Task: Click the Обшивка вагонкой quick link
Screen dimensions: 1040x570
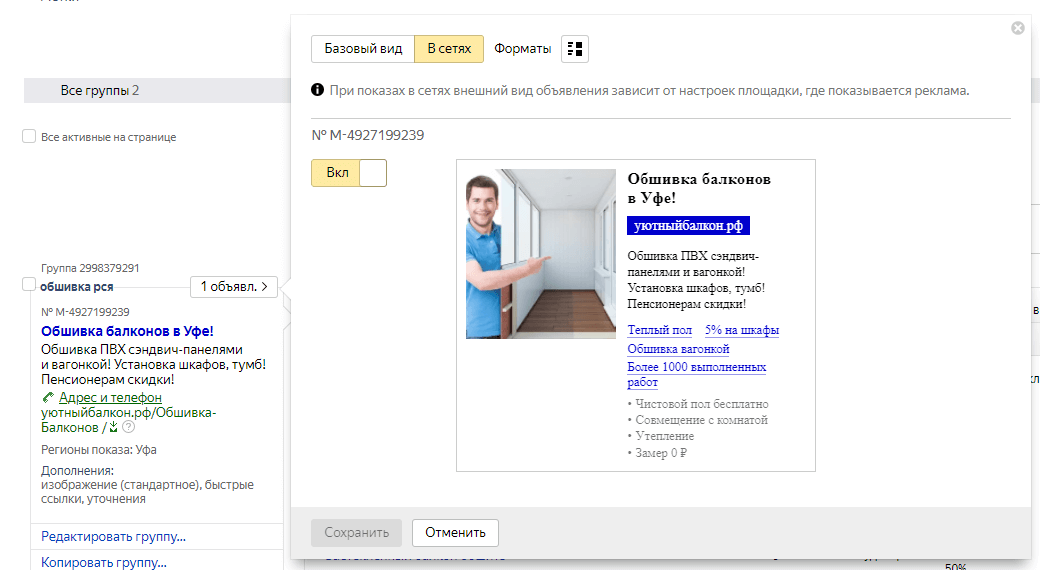Action: pyautogui.click(x=678, y=348)
